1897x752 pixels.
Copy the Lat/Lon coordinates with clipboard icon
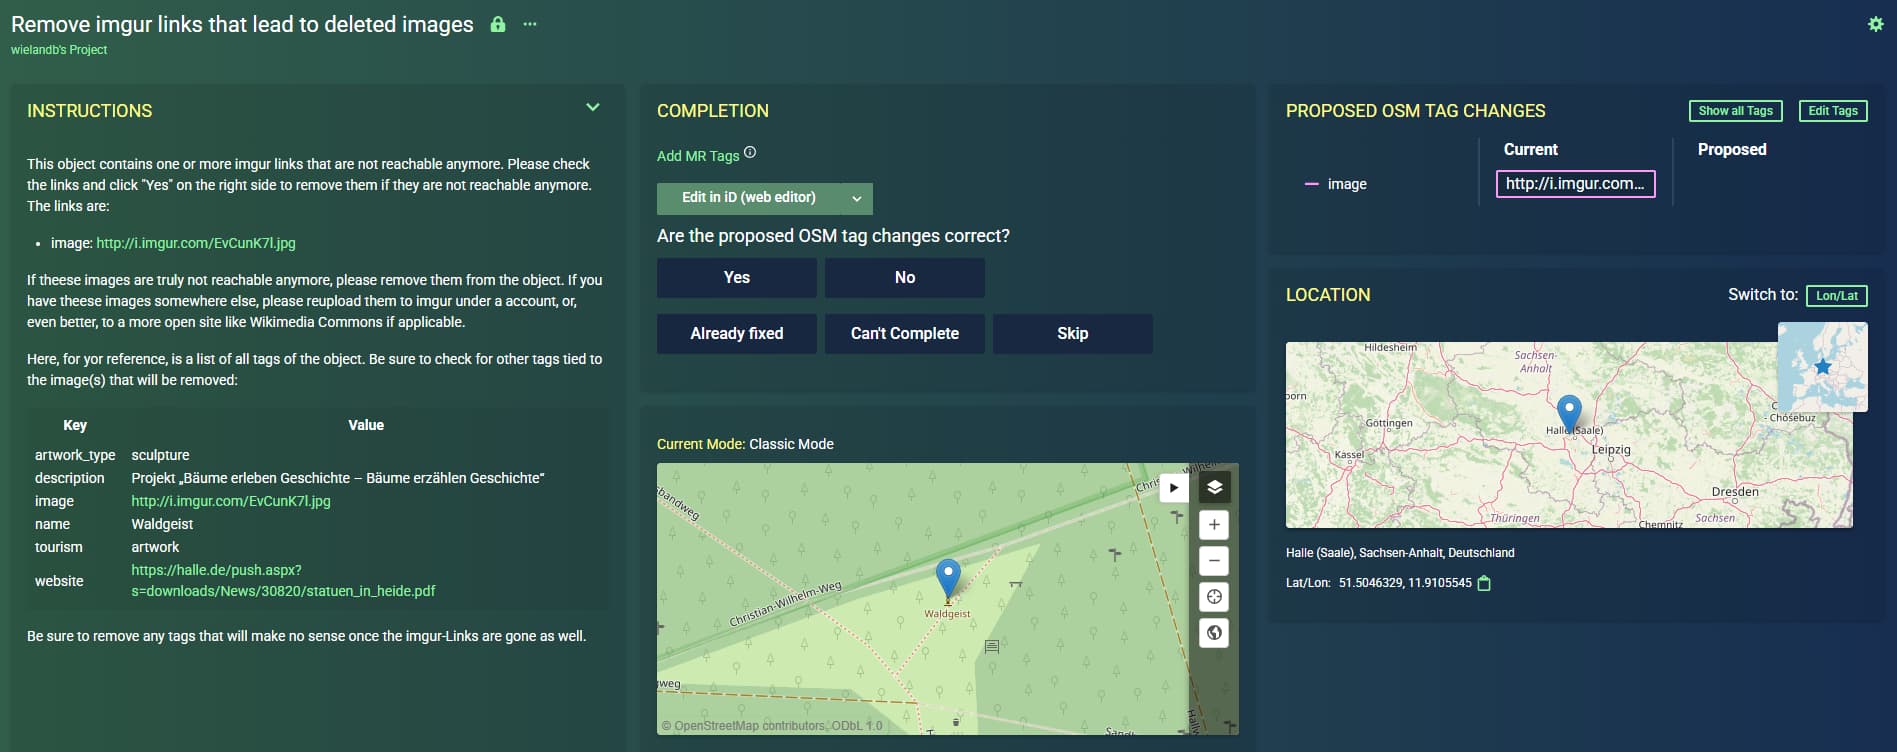pyautogui.click(x=1484, y=583)
